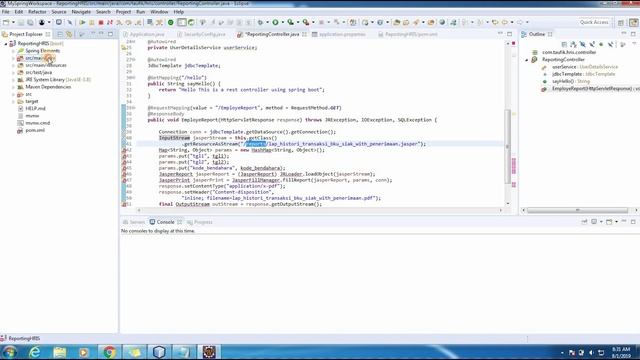
Task: Open the dropdown arrow beside the Run icon
Action: pos(282,22)
